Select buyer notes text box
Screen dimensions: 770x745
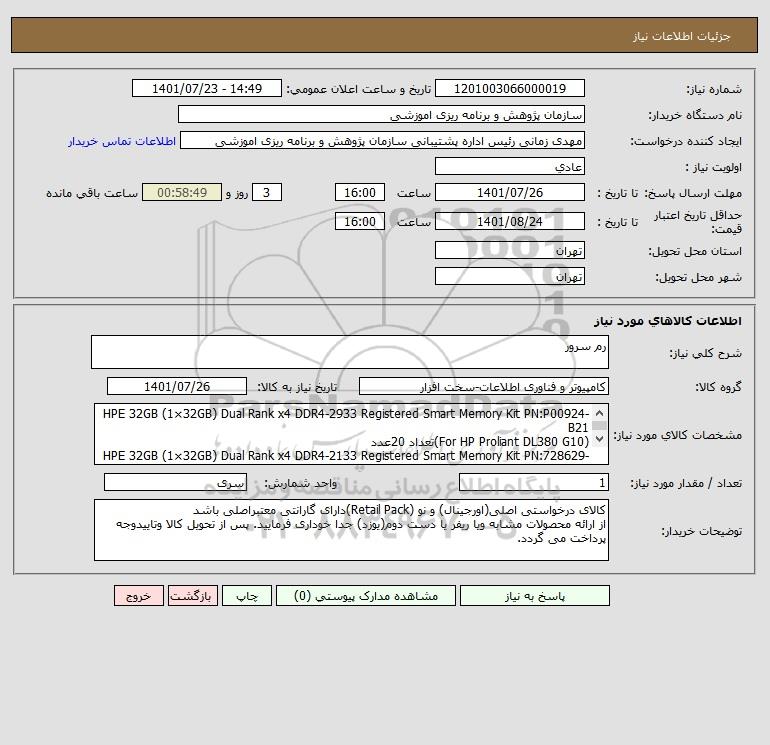[x=351, y=530]
